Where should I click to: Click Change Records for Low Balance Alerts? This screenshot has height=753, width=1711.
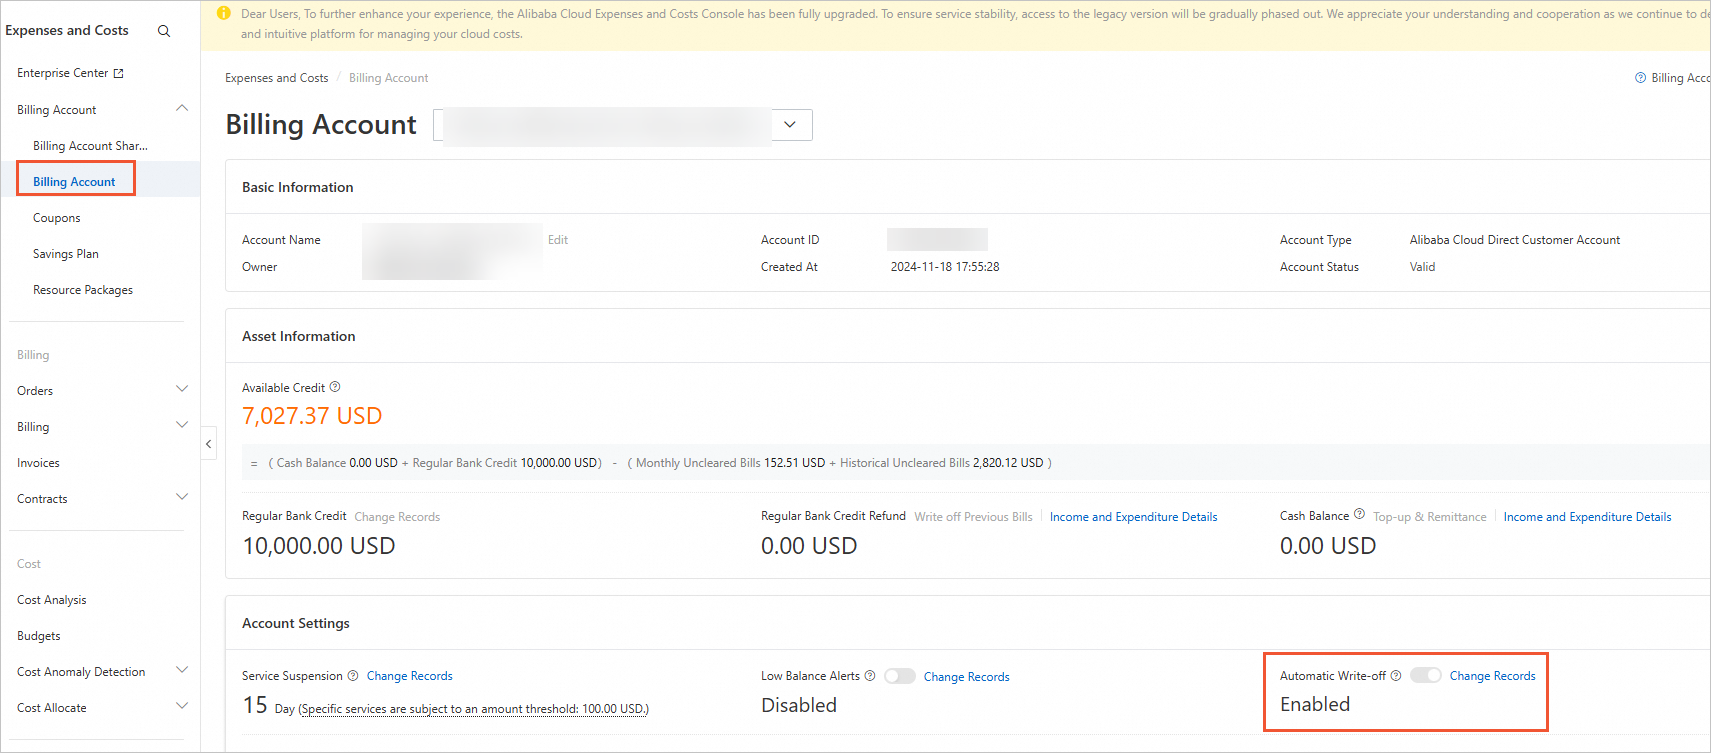pyautogui.click(x=967, y=677)
